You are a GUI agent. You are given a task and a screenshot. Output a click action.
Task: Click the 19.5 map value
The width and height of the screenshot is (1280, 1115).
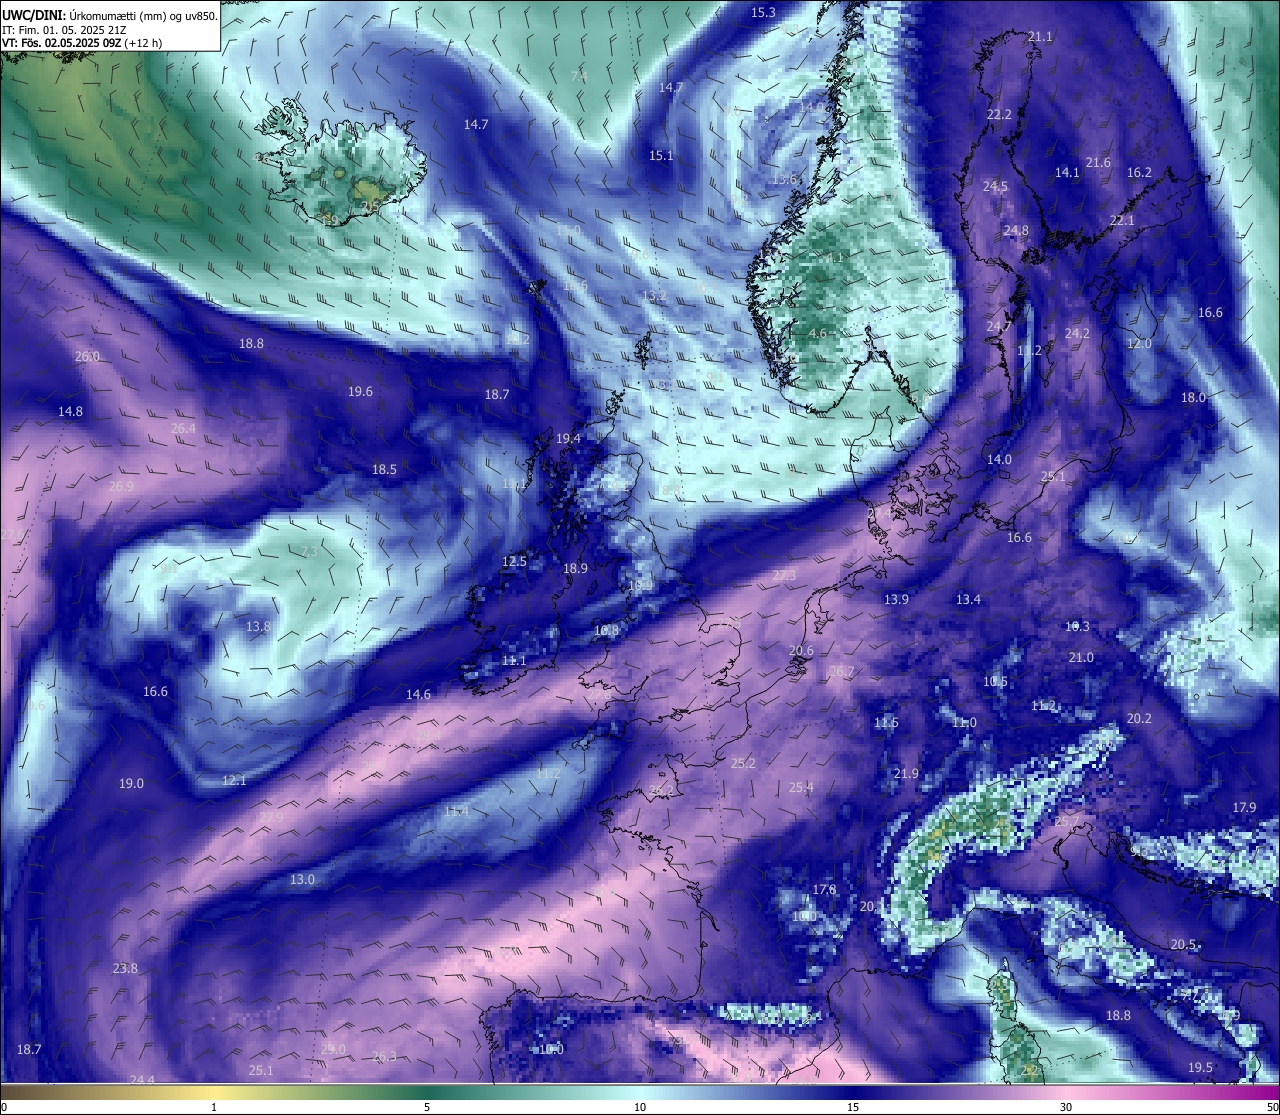point(1200,1067)
